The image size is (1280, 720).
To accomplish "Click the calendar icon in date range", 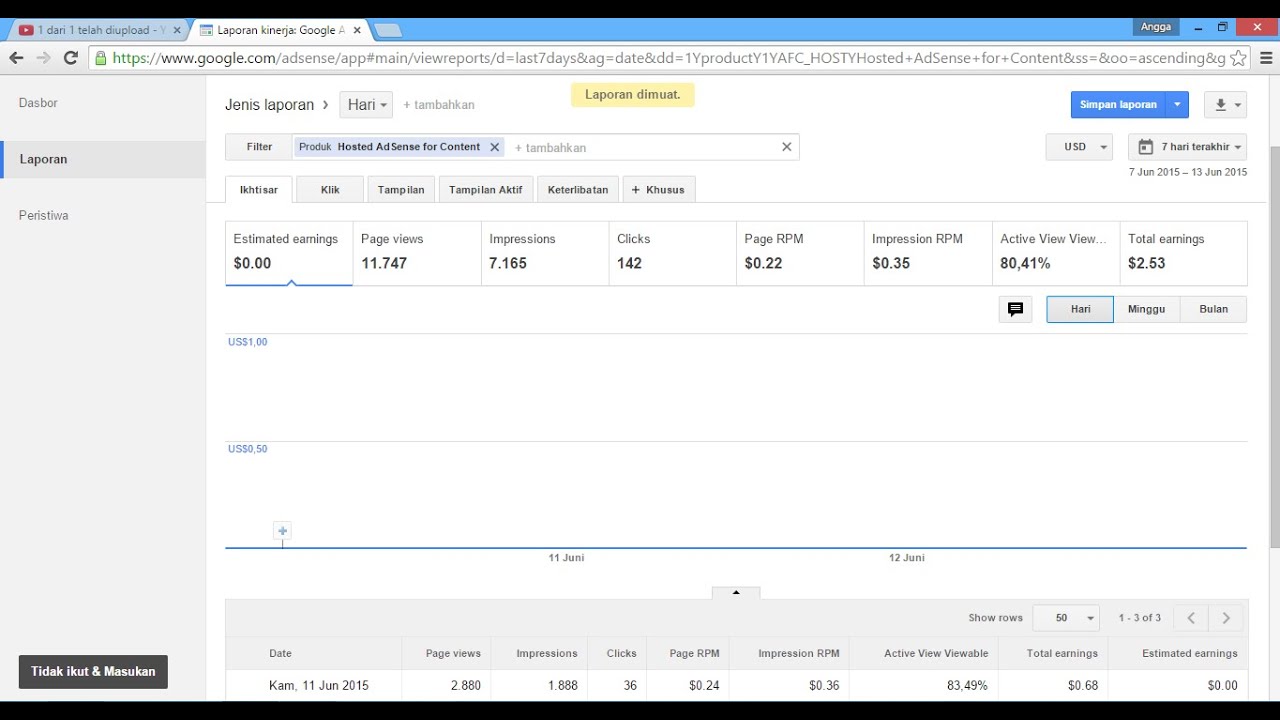I will tap(1146, 147).
